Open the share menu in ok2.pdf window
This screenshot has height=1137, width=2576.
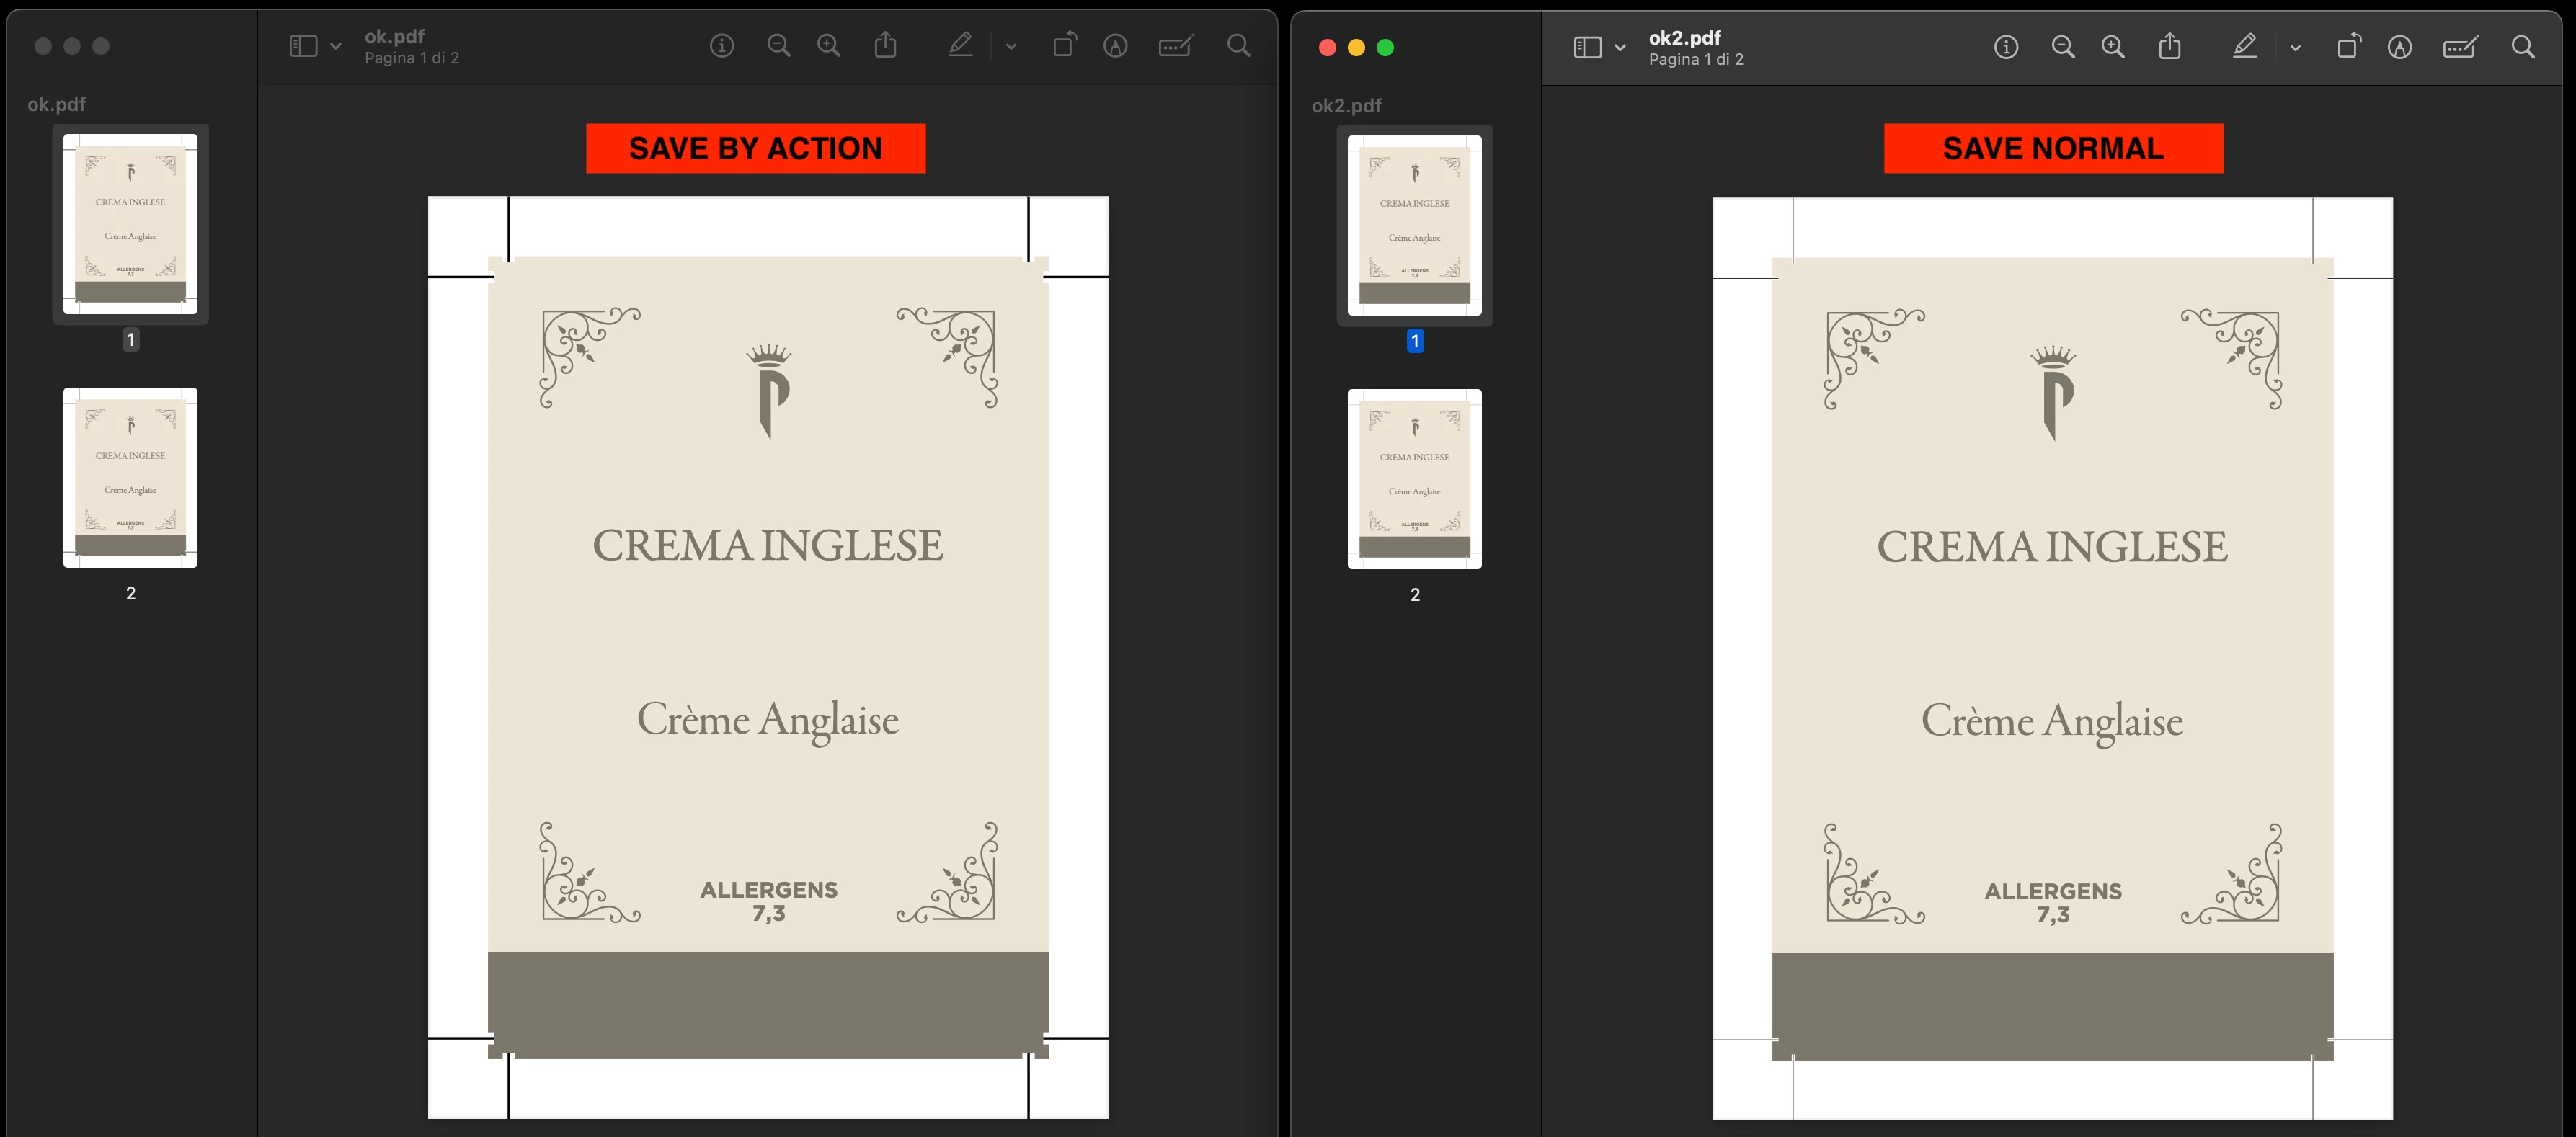2169,46
